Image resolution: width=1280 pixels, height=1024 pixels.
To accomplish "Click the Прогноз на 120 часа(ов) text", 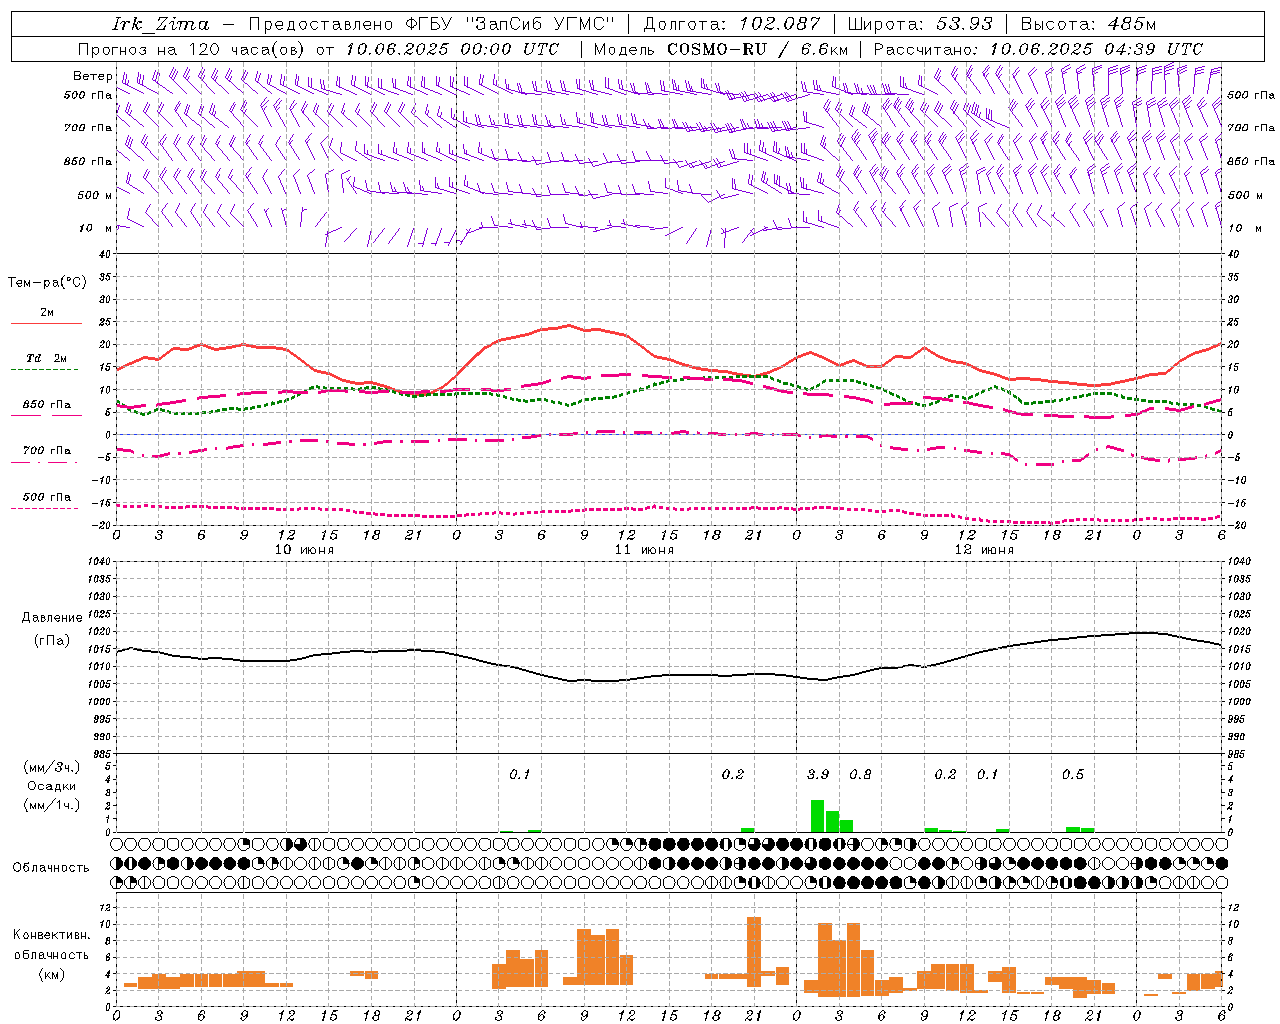I will (x=193, y=49).
